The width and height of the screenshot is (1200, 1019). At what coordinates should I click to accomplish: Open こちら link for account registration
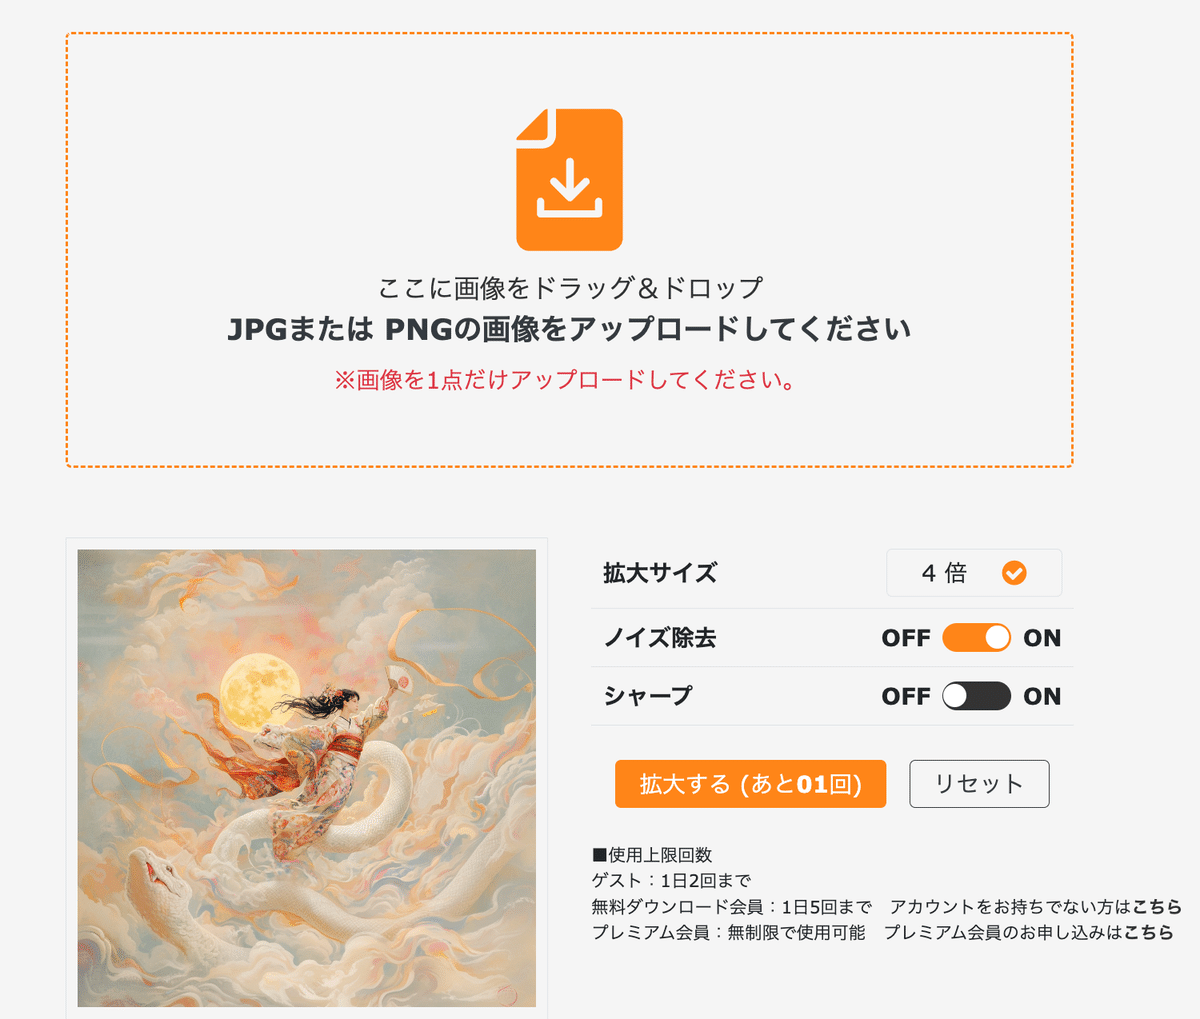[1157, 907]
